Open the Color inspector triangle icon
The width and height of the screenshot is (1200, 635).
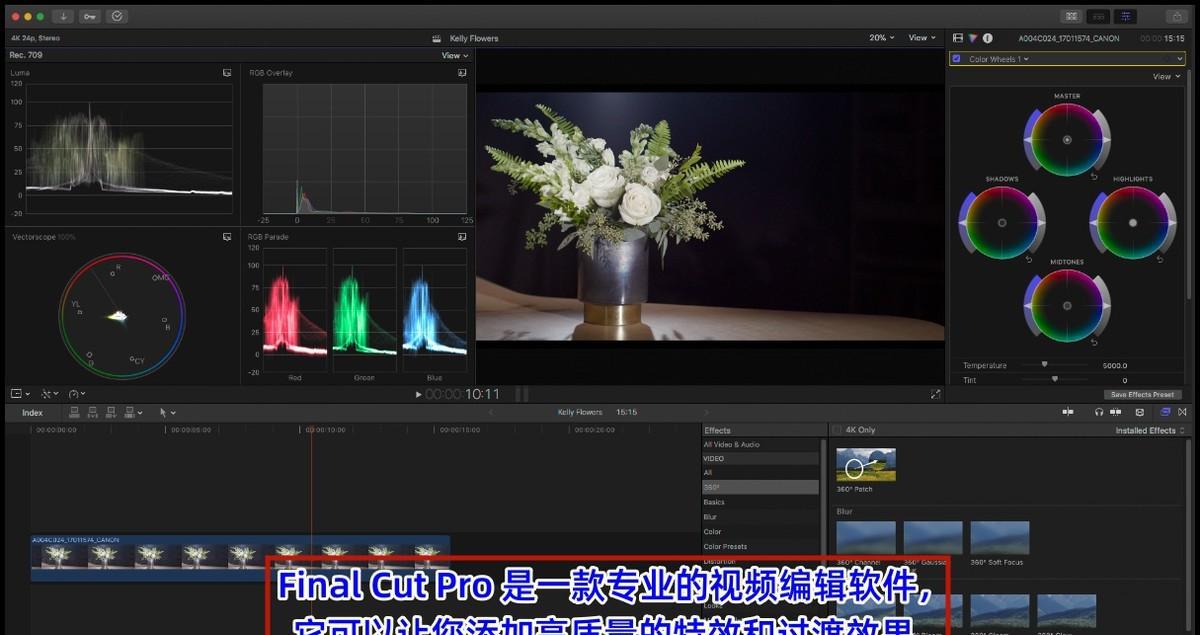[x=972, y=38]
